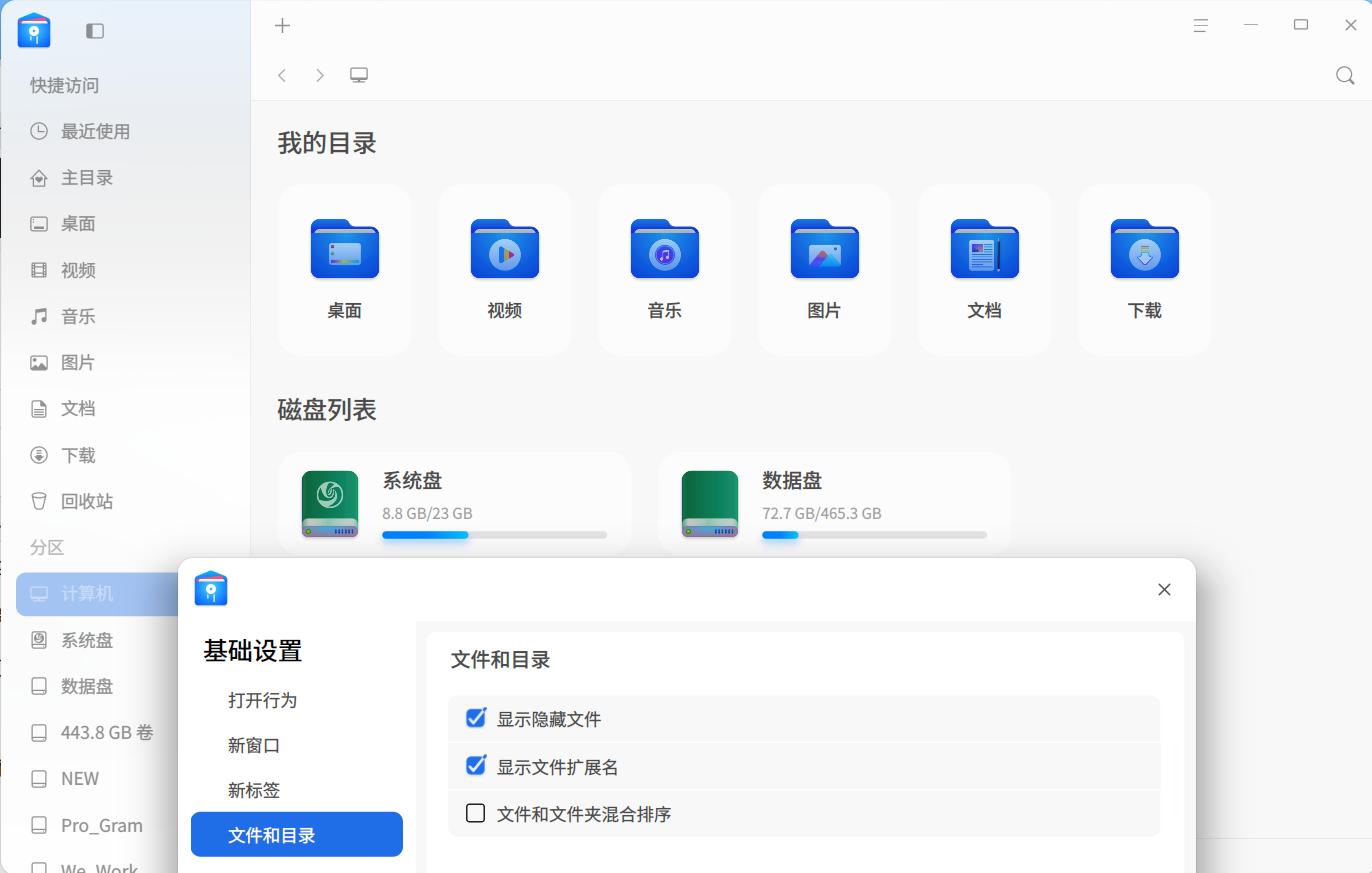
Task: Open the 文档 folder icon
Action: pos(985,249)
